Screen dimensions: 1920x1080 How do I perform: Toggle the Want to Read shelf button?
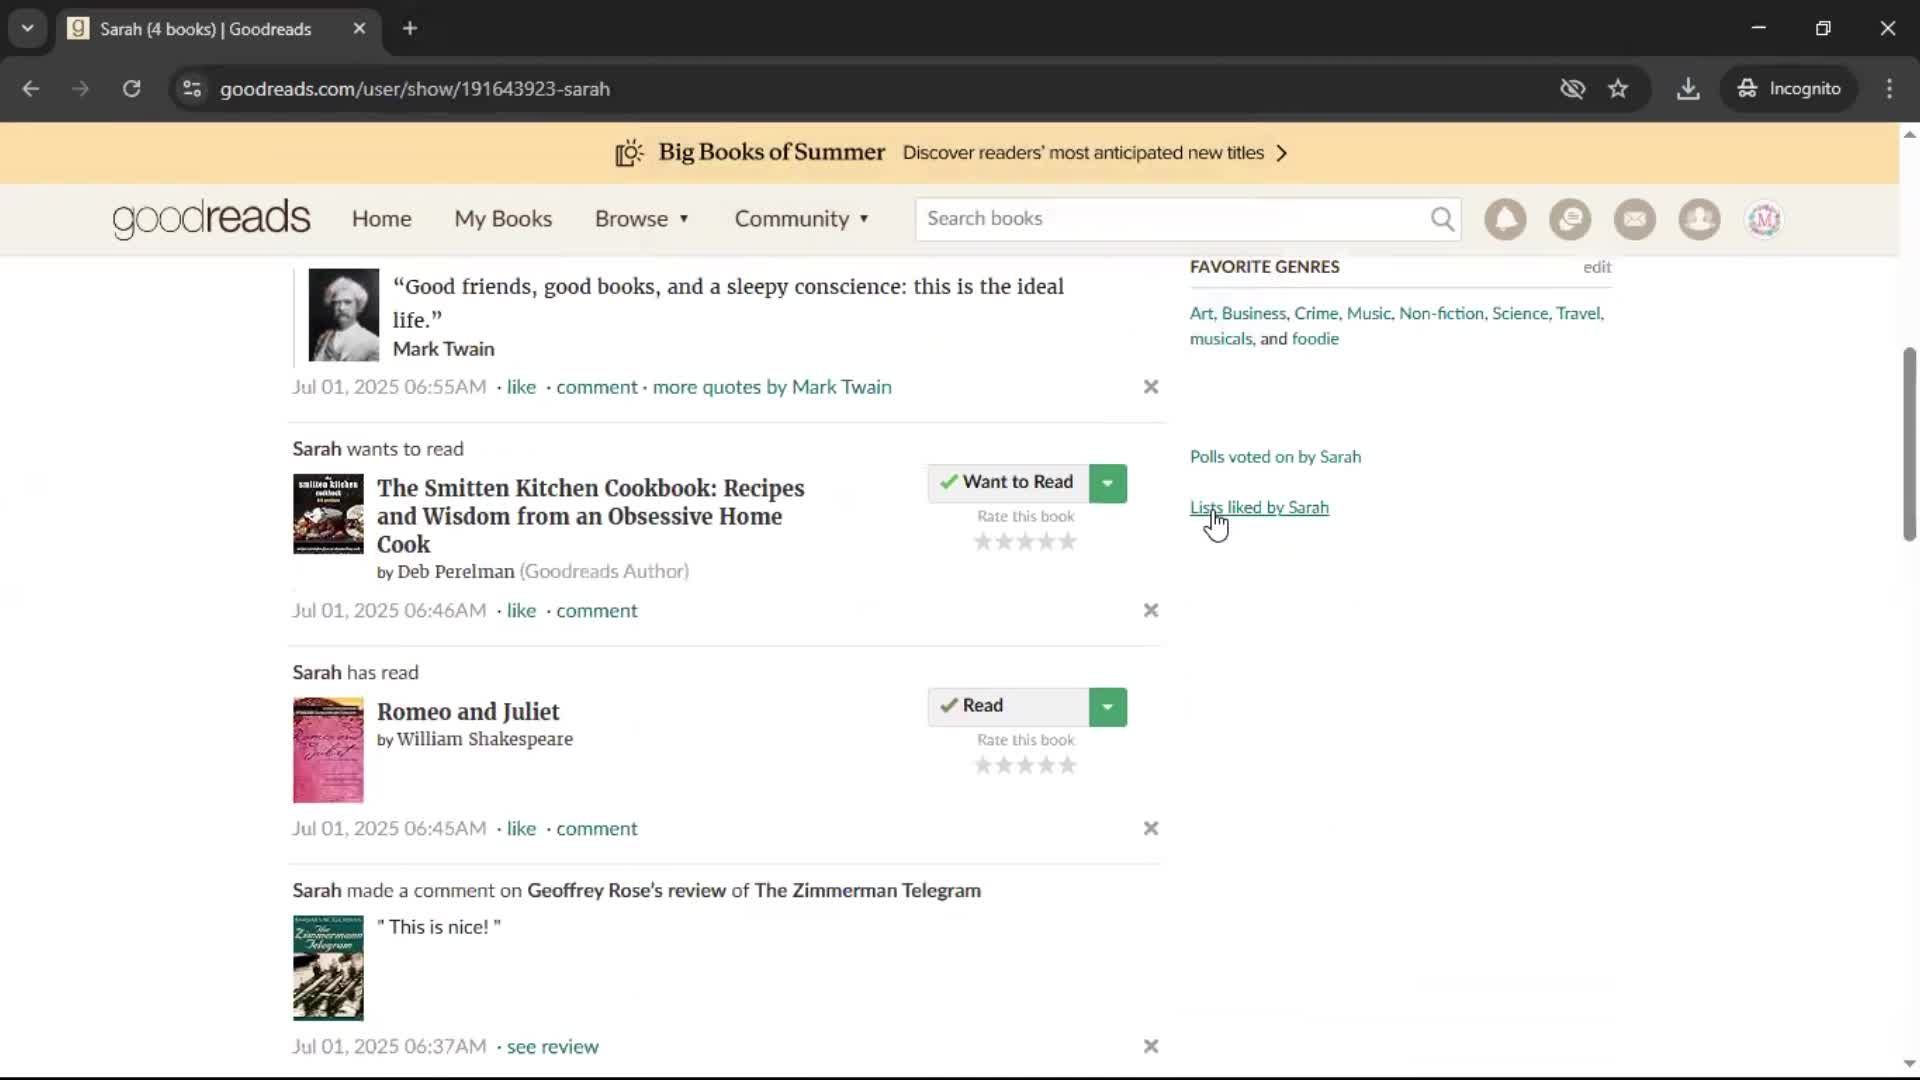pyautogui.click(x=1008, y=483)
